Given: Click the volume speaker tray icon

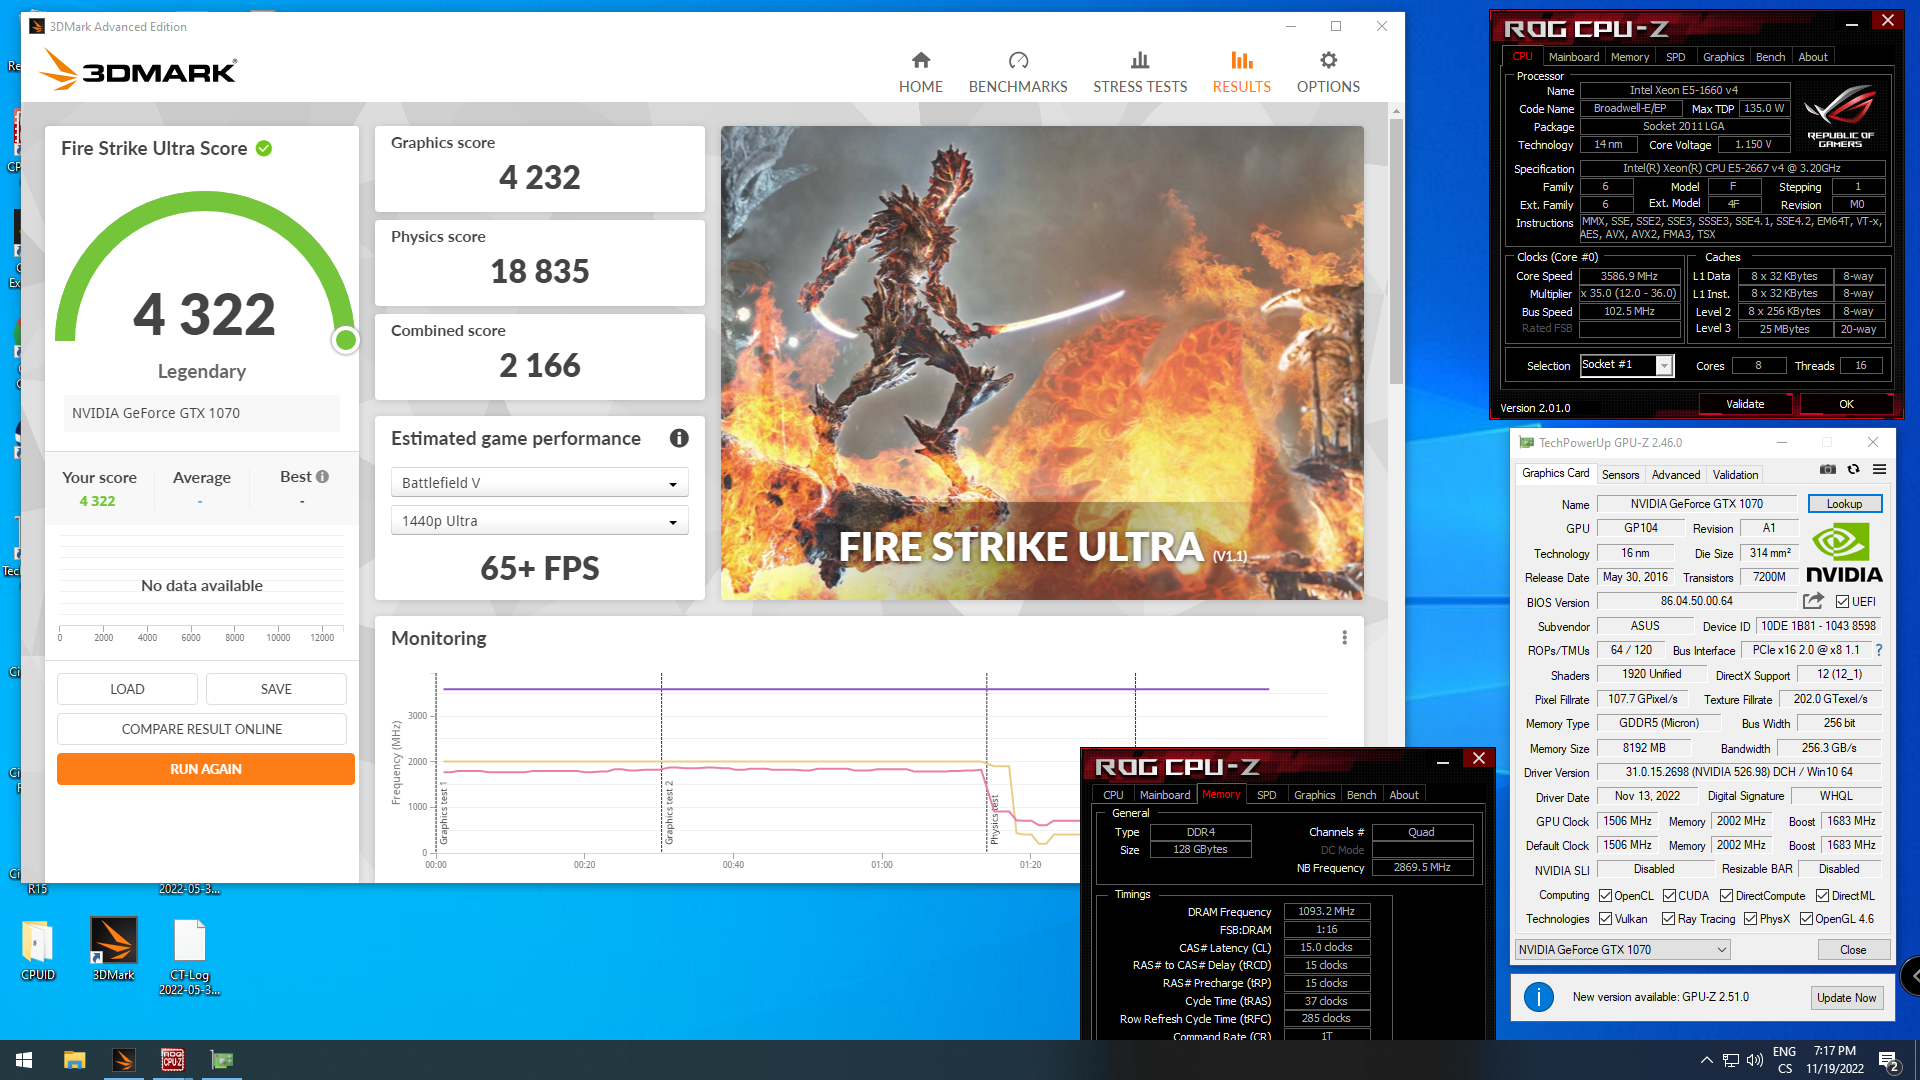Looking at the screenshot, I should click(1754, 1060).
